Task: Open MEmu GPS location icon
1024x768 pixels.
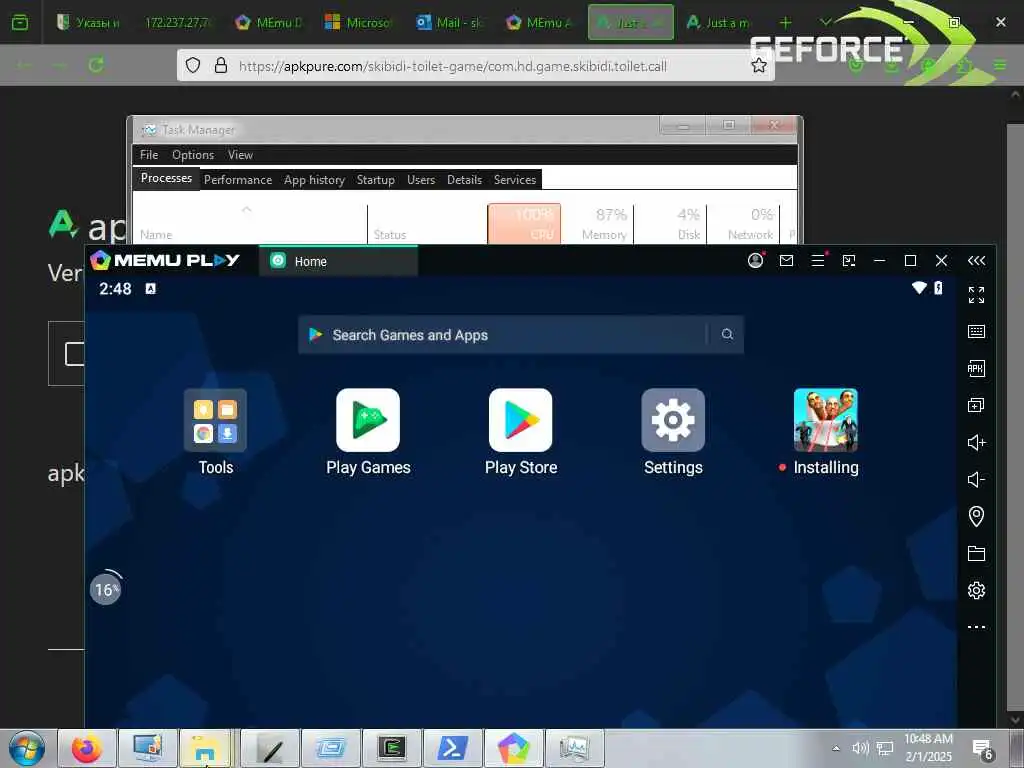Action: [x=976, y=517]
